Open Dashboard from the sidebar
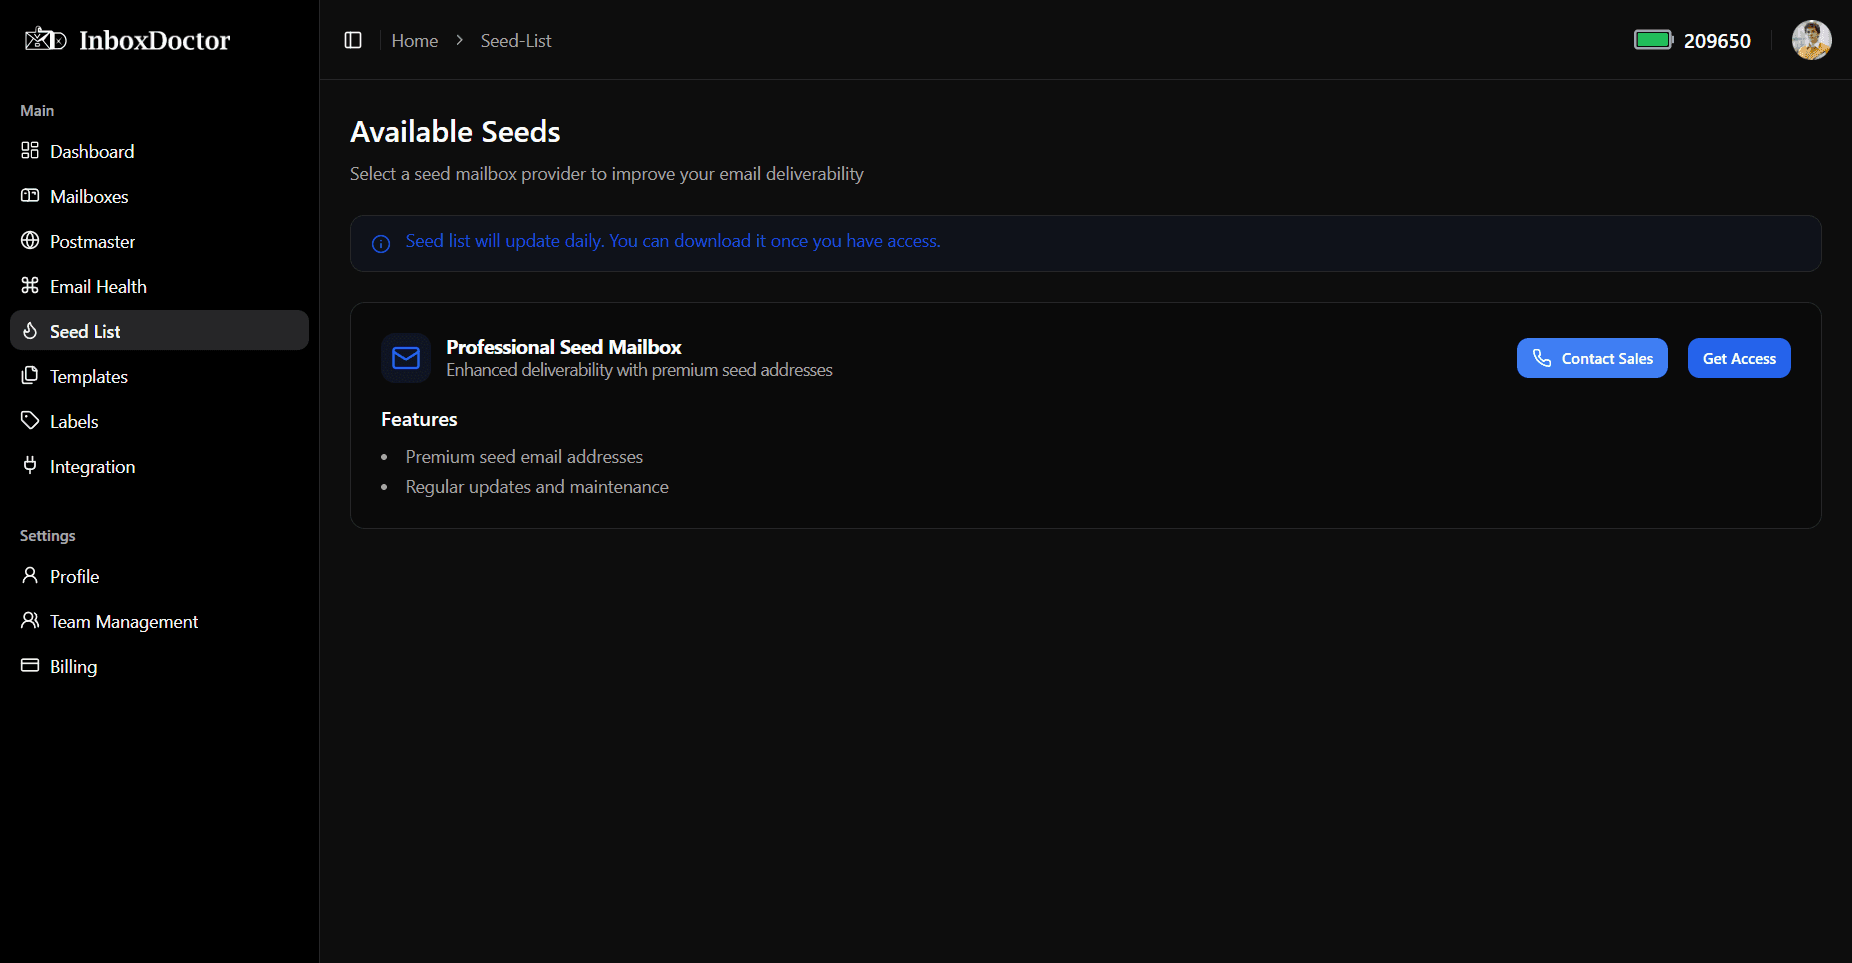Viewport: 1852px width, 963px height. click(x=159, y=151)
